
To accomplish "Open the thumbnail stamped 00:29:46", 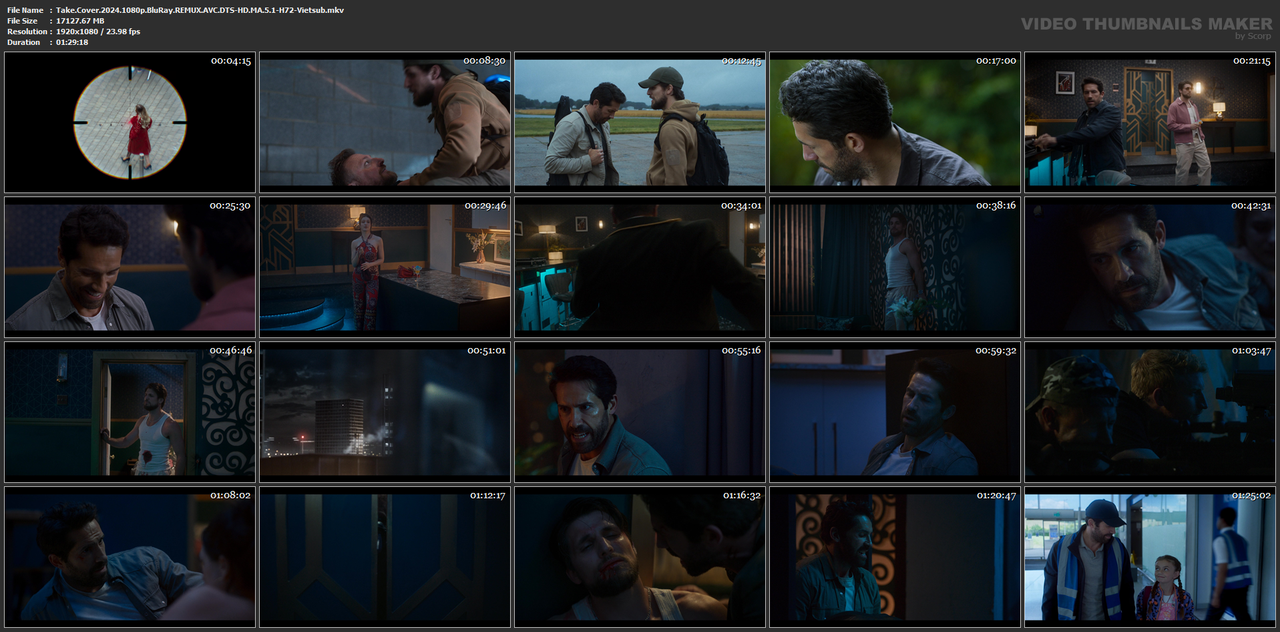I will click(x=385, y=266).
